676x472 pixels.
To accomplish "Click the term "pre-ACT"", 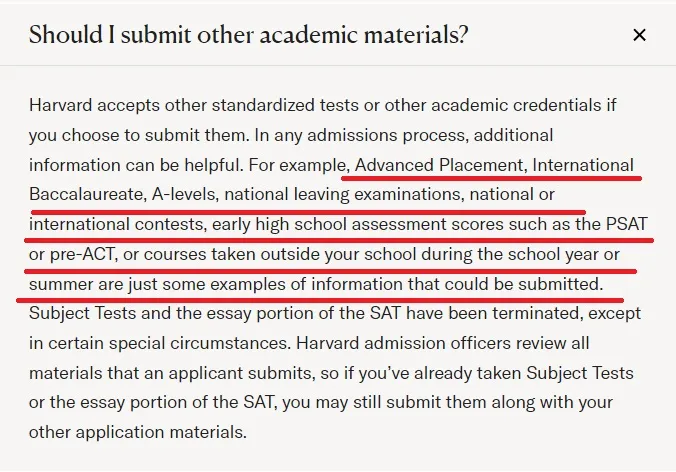I will click(x=81, y=255).
